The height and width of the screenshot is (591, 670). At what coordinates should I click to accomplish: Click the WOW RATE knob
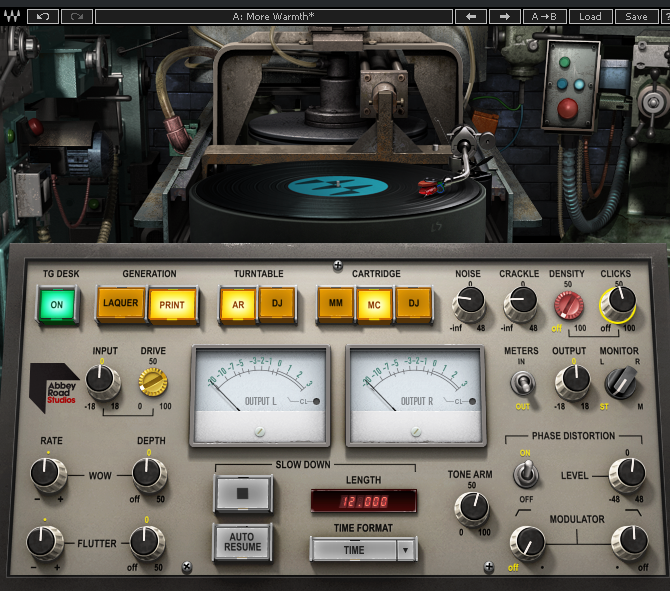coord(48,474)
